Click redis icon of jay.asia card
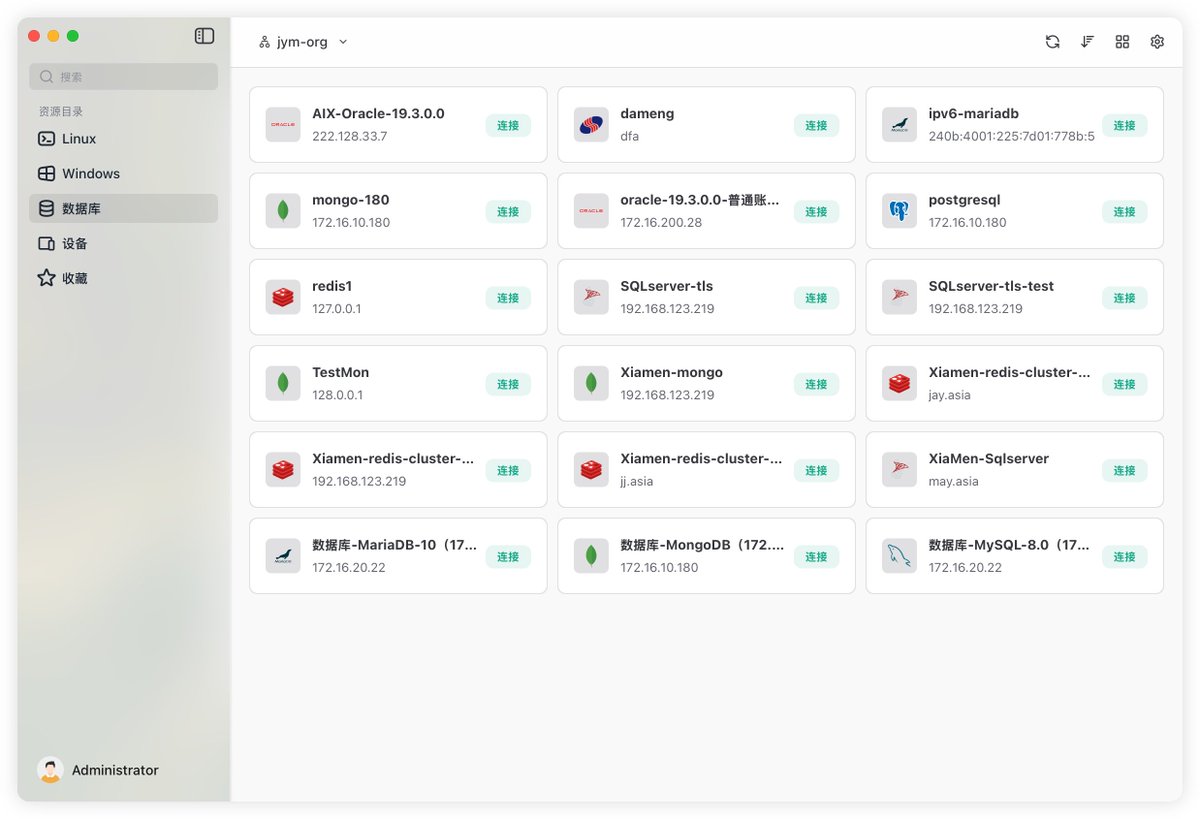Screen dimensions: 1200x819 (899, 383)
